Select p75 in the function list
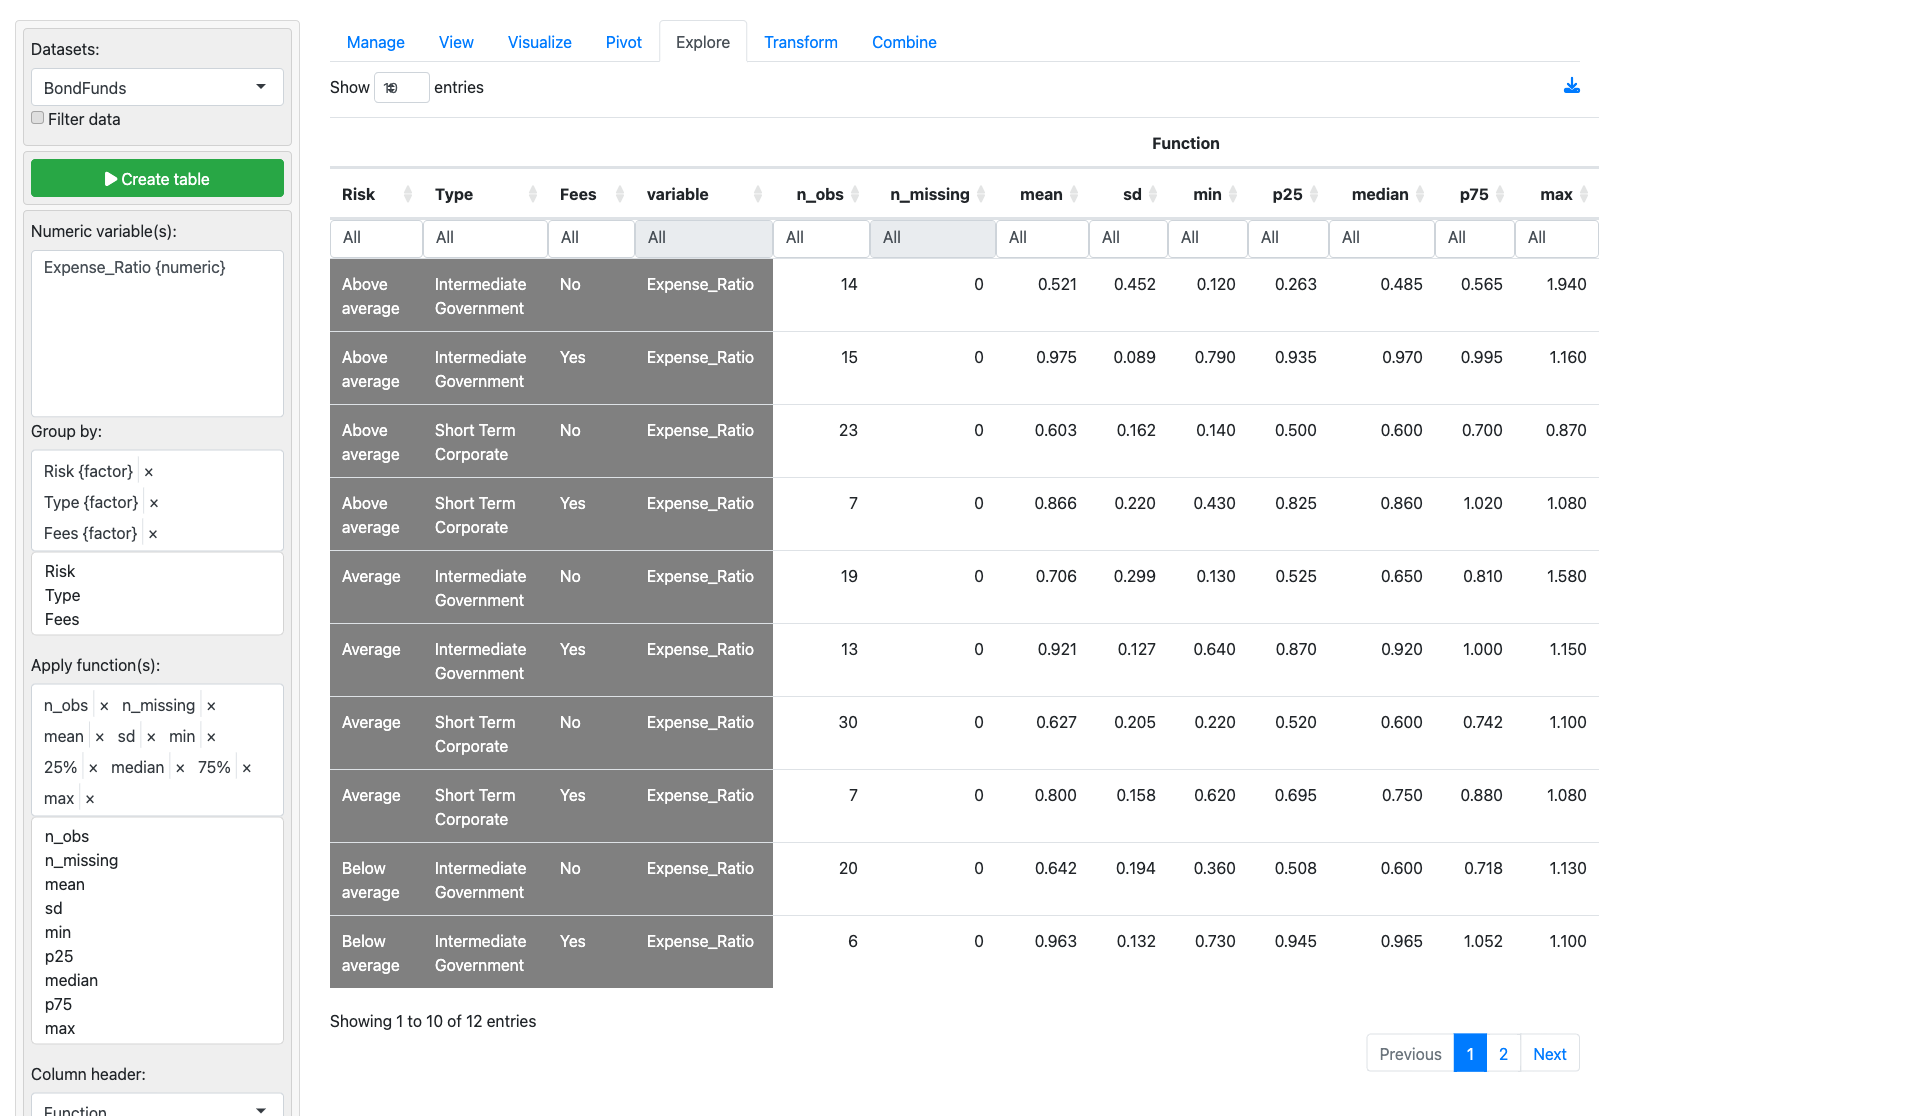The image size is (1920, 1116). point(58,1004)
